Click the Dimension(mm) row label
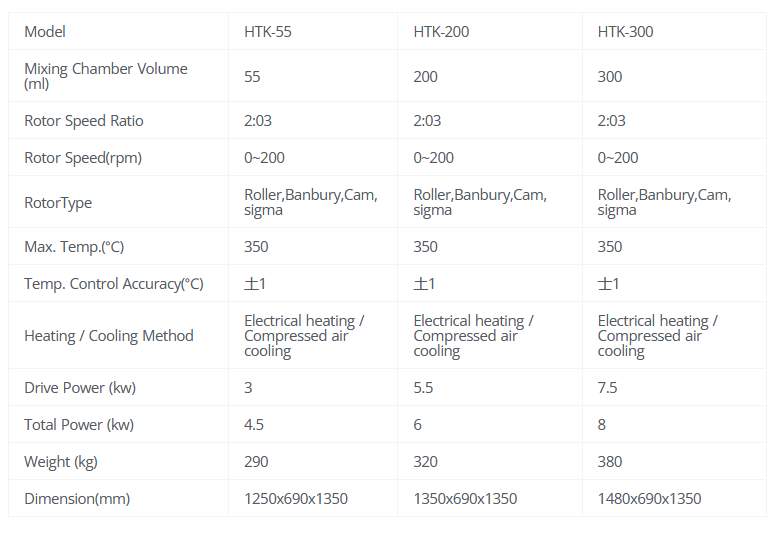 click(77, 498)
